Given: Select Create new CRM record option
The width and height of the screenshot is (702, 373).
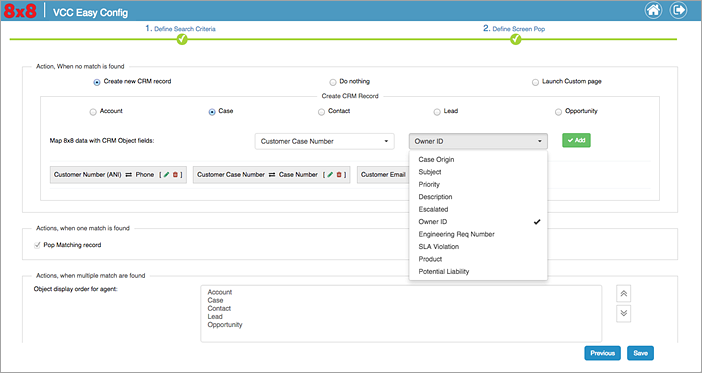Looking at the screenshot, I should coord(97,82).
